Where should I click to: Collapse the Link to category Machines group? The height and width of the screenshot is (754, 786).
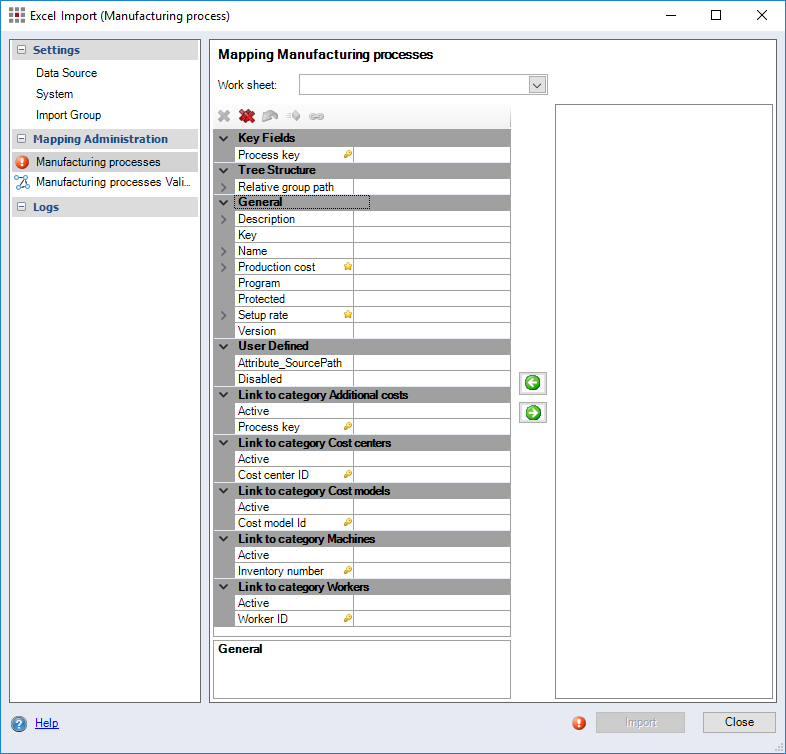(x=224, y=539)
